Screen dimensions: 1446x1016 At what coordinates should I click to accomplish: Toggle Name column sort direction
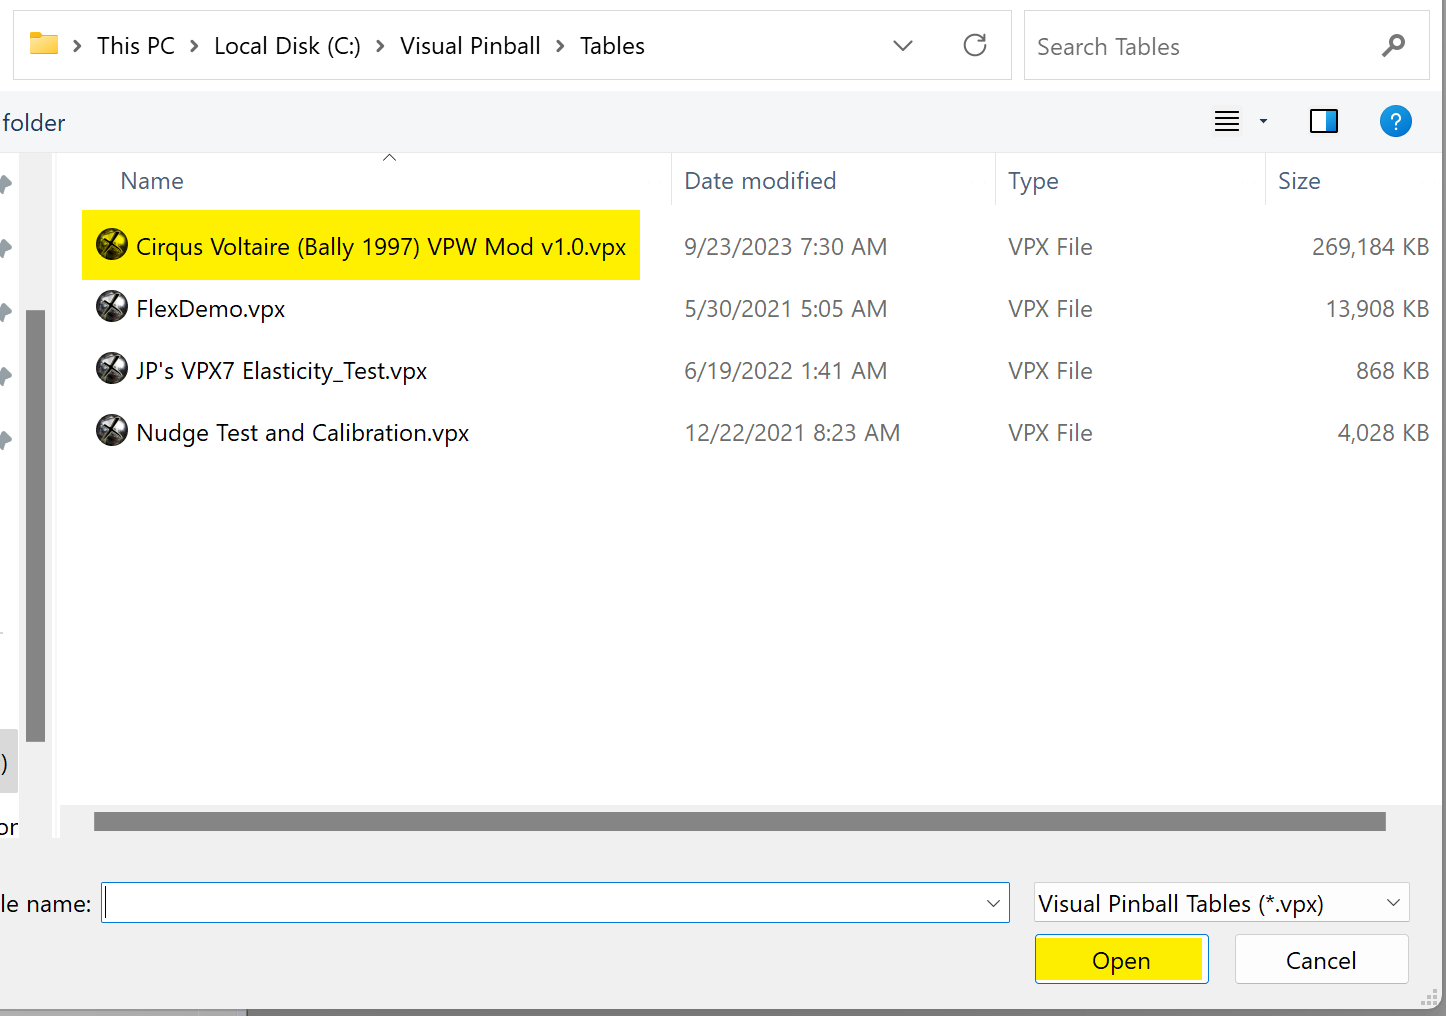pos(152,181)
